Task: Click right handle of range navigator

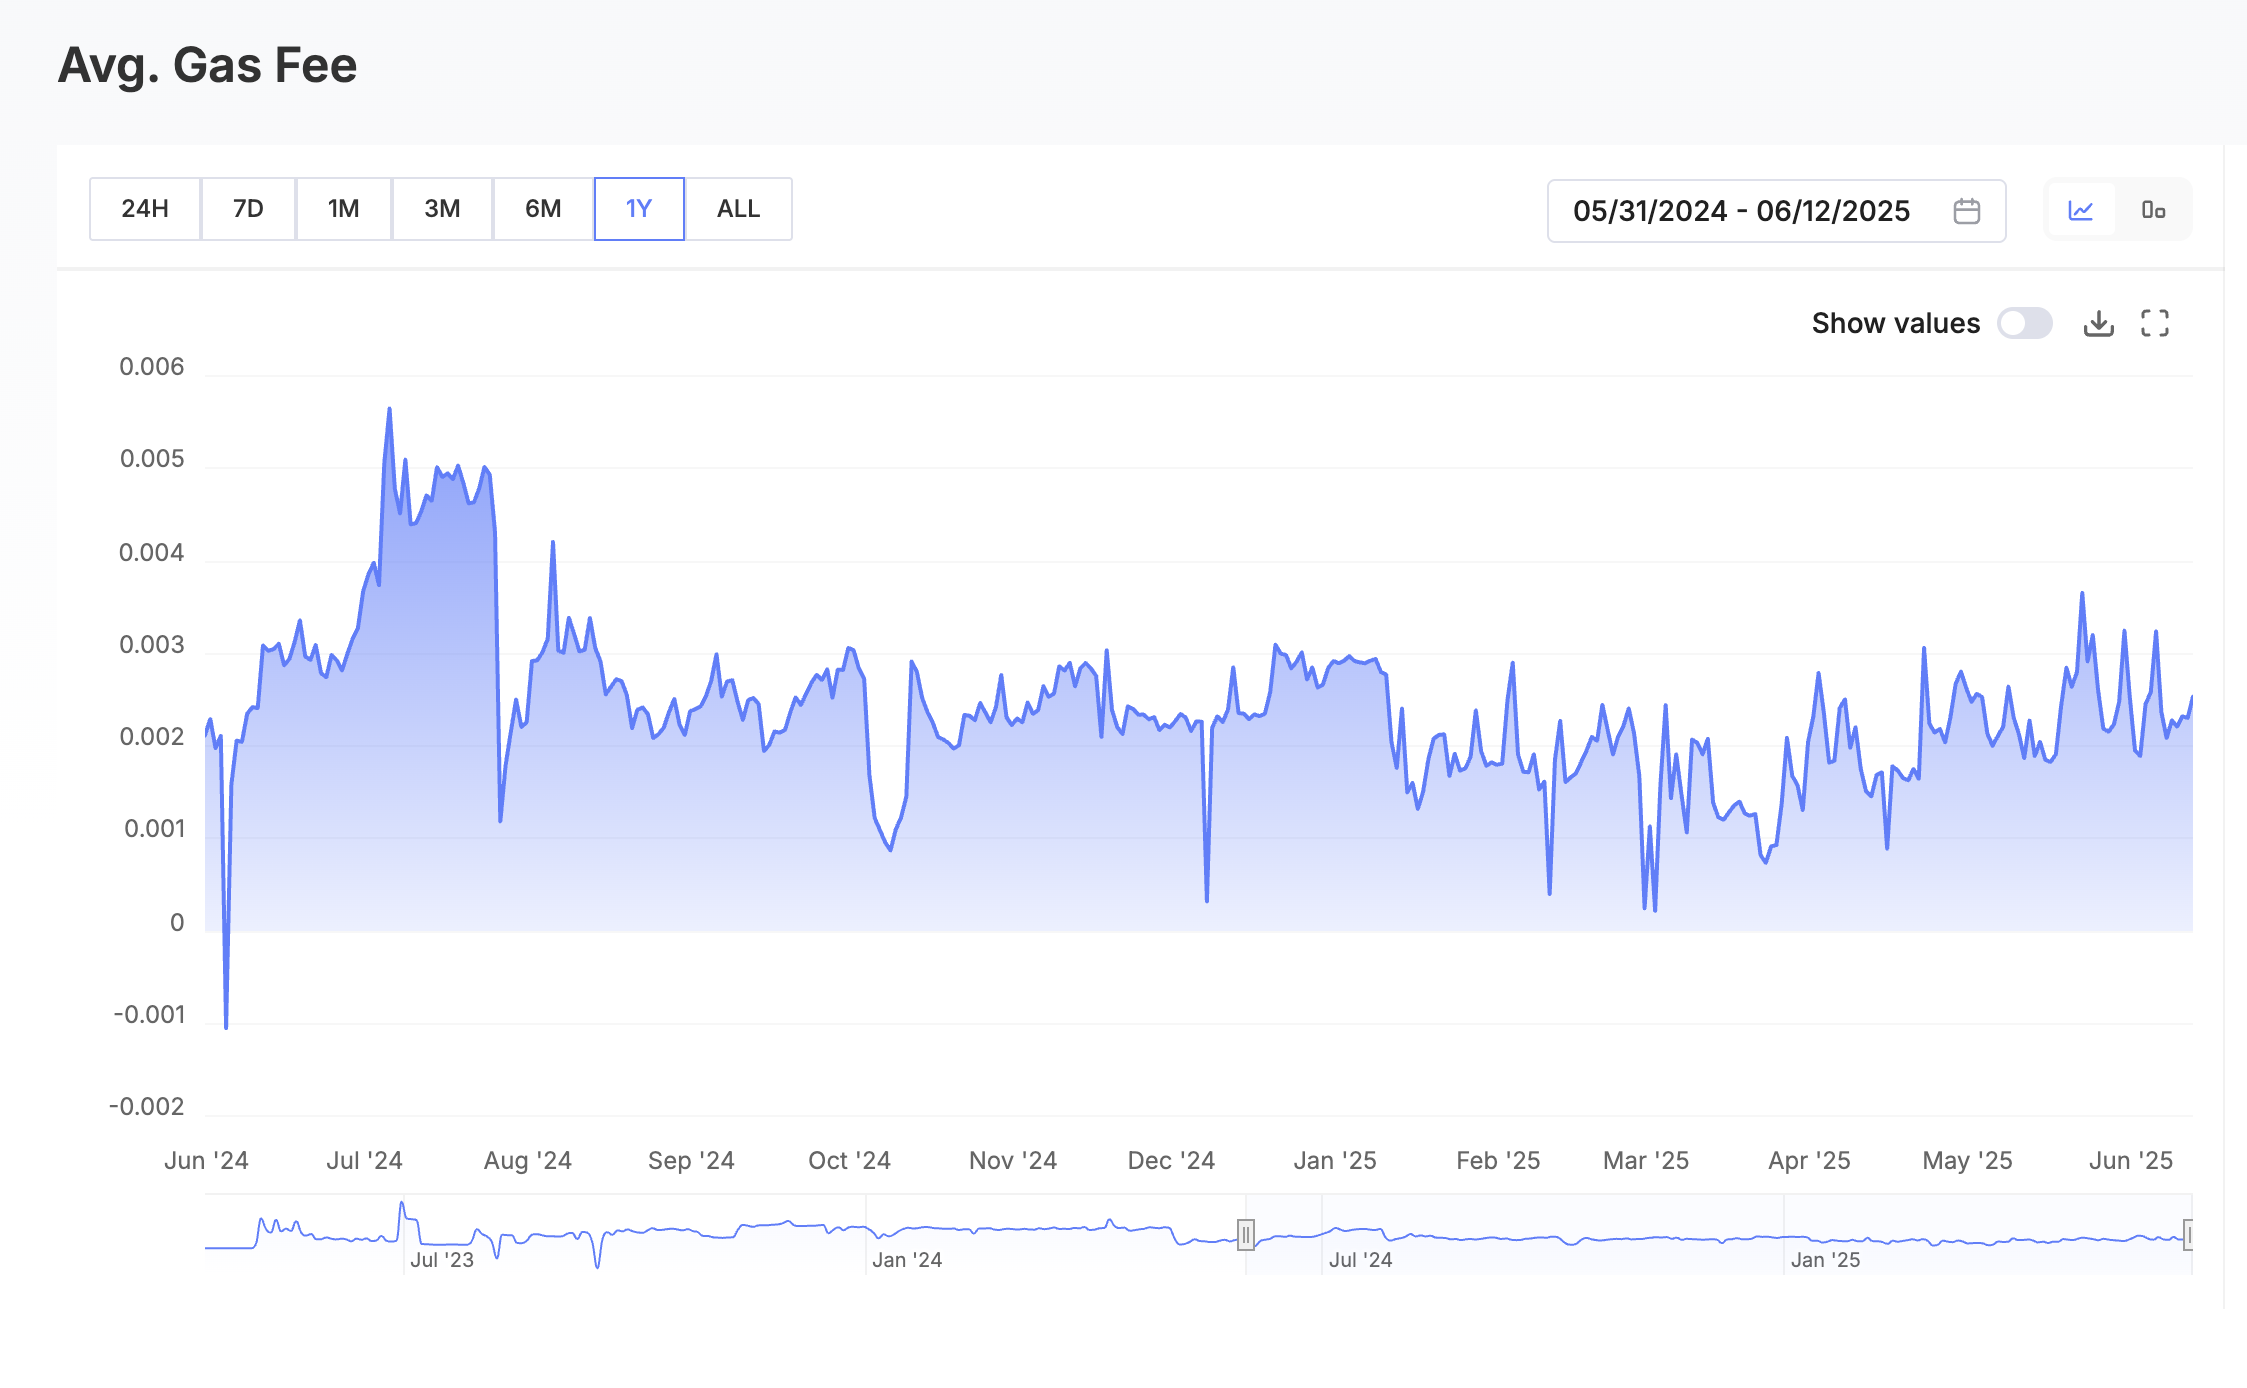Action: 2188,1235
